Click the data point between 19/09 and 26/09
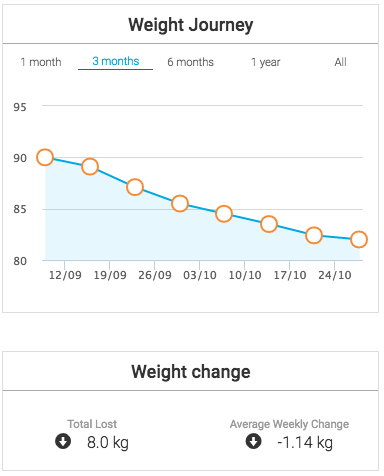This screenshot has height=476, width=384. click(x=135, y=187)
